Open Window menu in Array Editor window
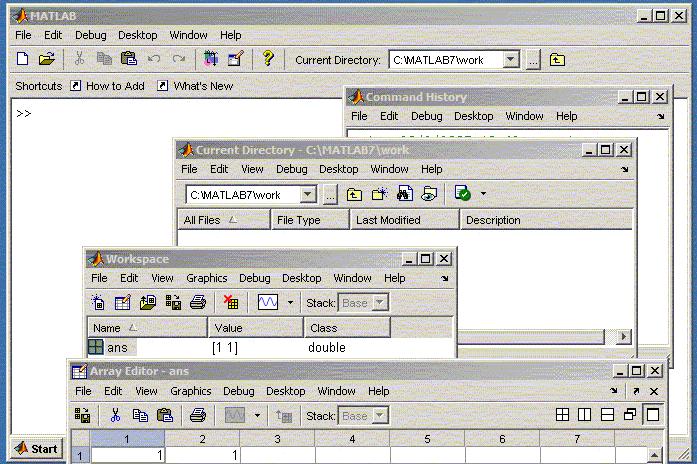Screen dimensions: 697x464 pos(336,391)
